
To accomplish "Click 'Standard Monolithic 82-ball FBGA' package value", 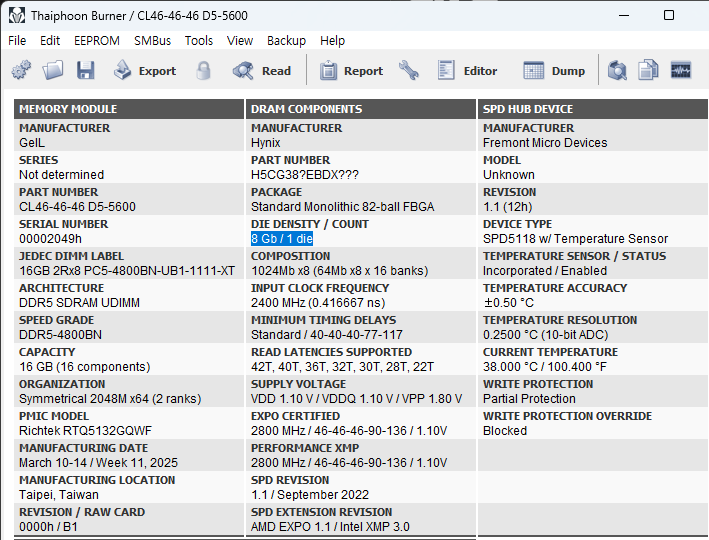I will 342,207.
